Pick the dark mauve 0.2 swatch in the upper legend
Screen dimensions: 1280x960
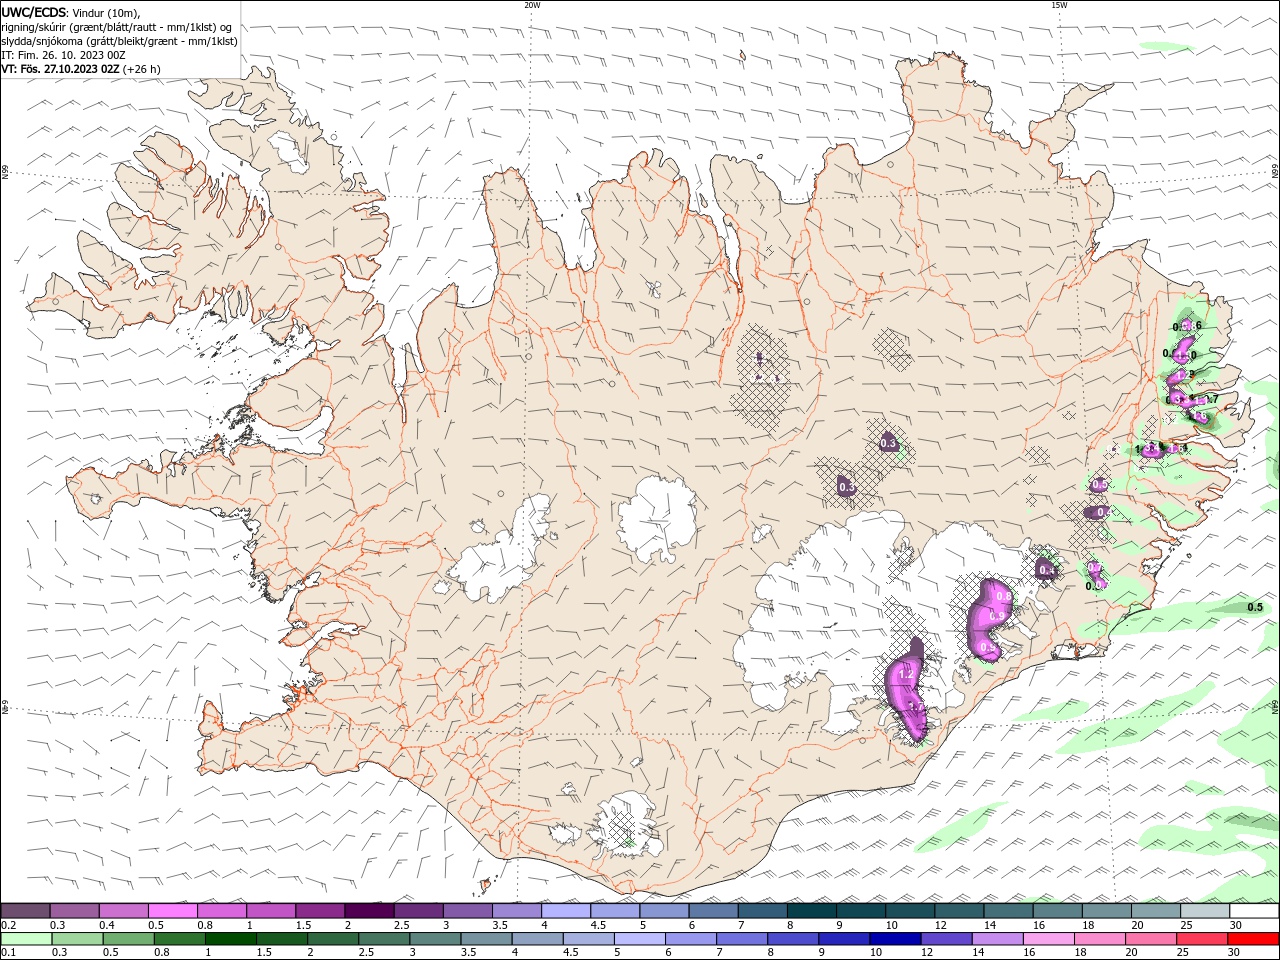pyautogui.click(x=25, y=911)
